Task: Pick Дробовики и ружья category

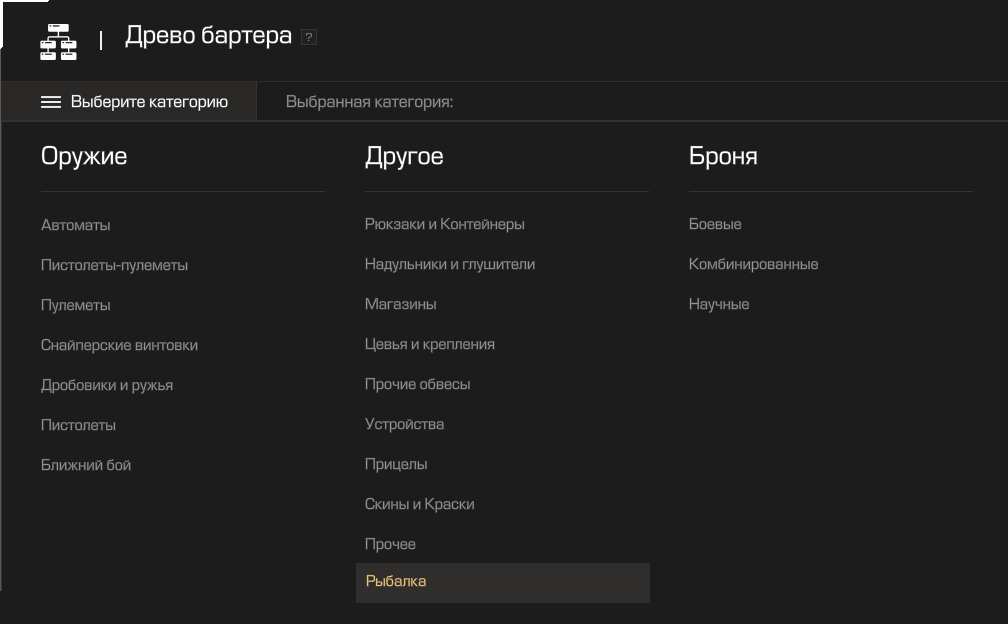Action: pos(107,385)
